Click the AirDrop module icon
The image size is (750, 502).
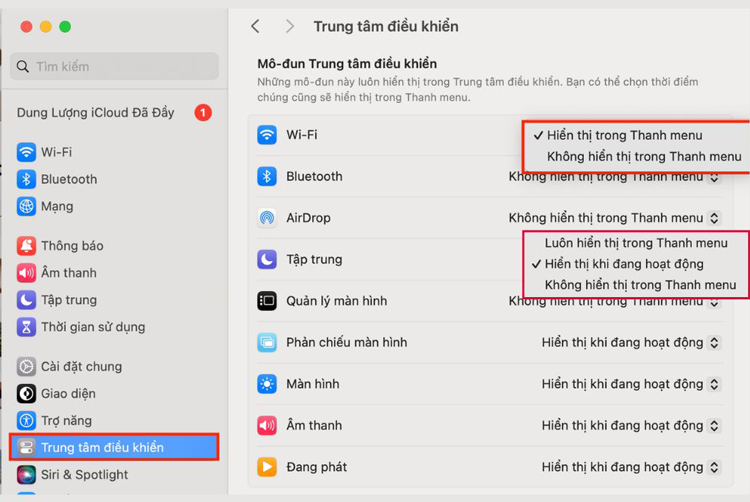pyautogui.click(x=267, y=218)
